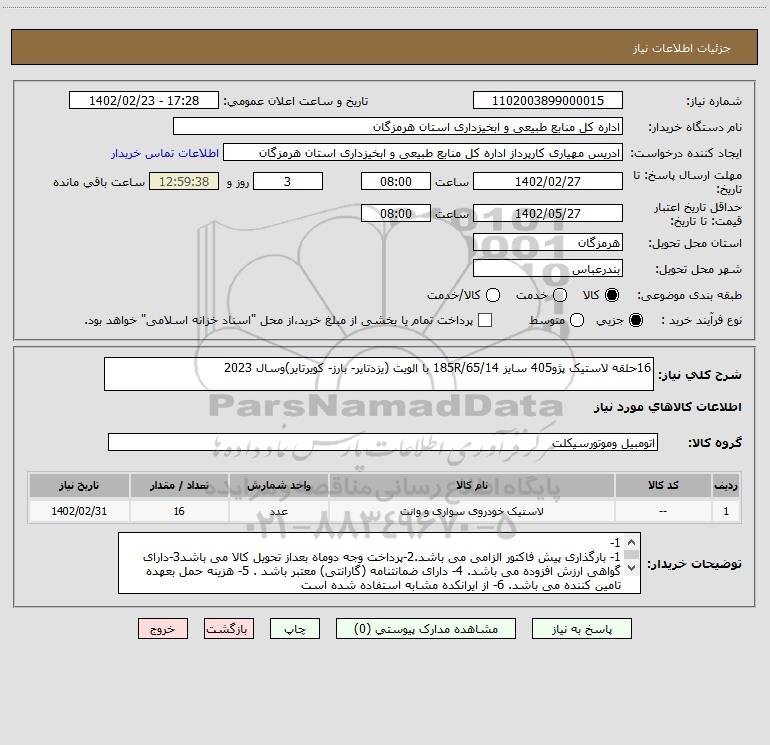Select the جزیی purchase type radio
The image size is (770, 745).
click(x=636, y=320)
